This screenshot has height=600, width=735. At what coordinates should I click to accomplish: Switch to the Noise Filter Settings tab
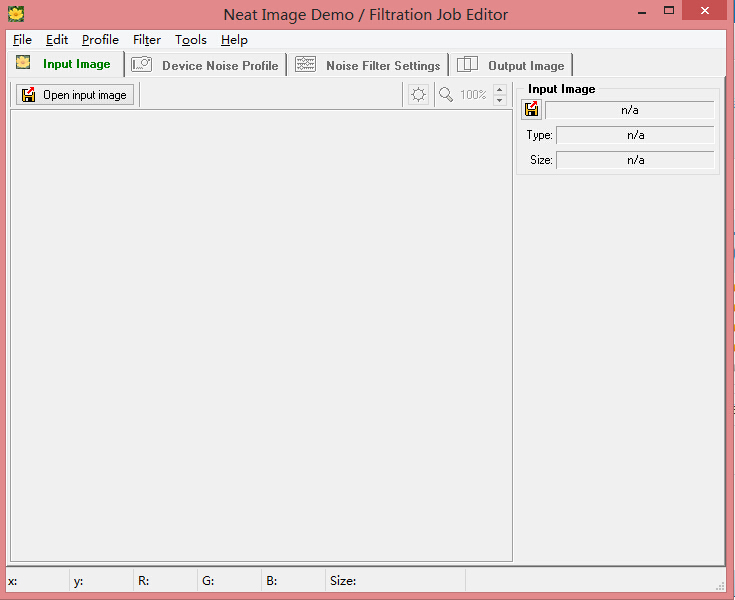click(x=368, y=65)
